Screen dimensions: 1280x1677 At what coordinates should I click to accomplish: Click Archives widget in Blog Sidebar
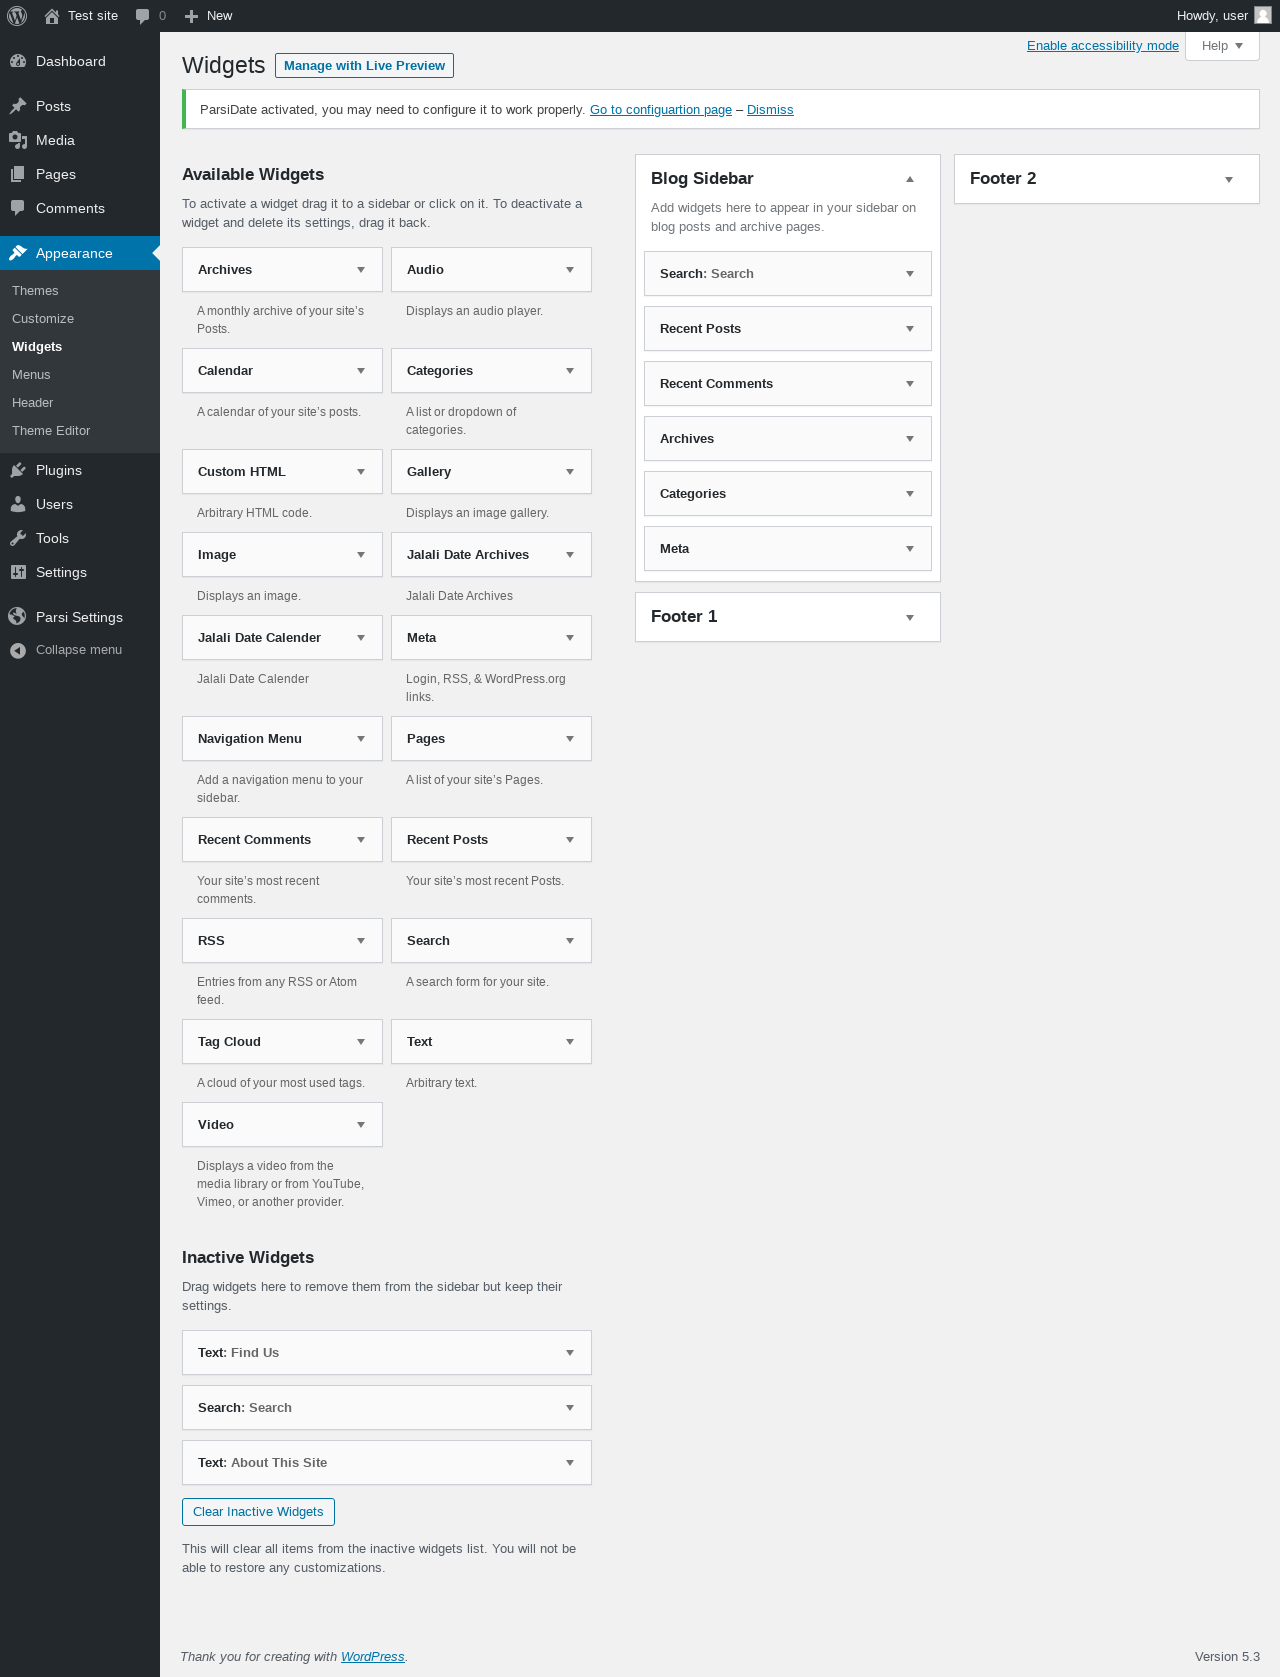coord(788,439)
